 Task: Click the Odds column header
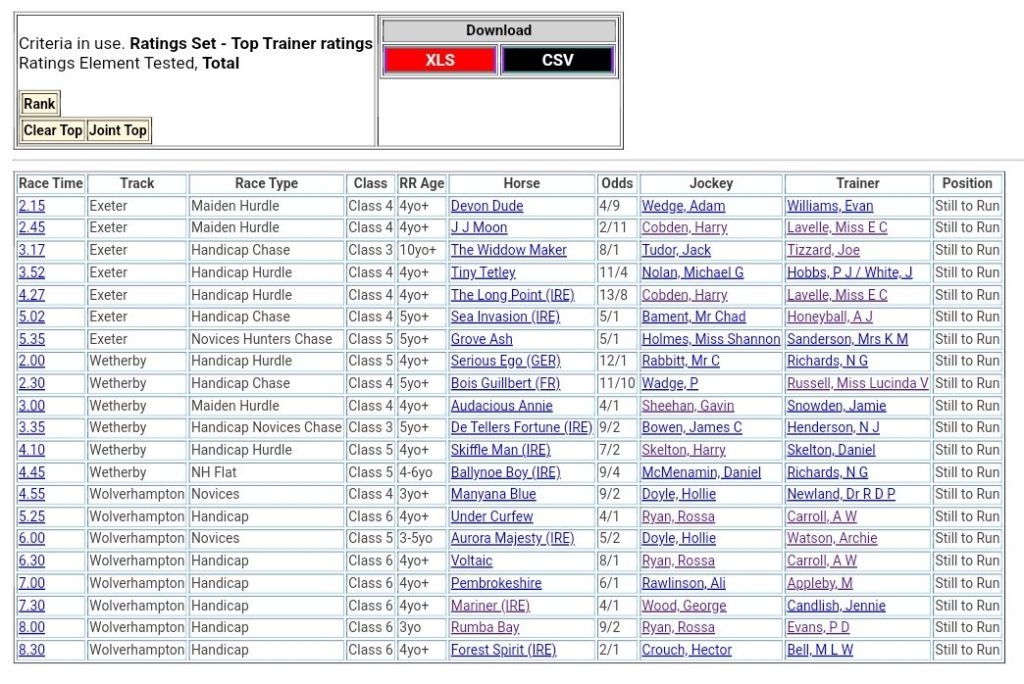pyautogui.click(x=617, y=184)
